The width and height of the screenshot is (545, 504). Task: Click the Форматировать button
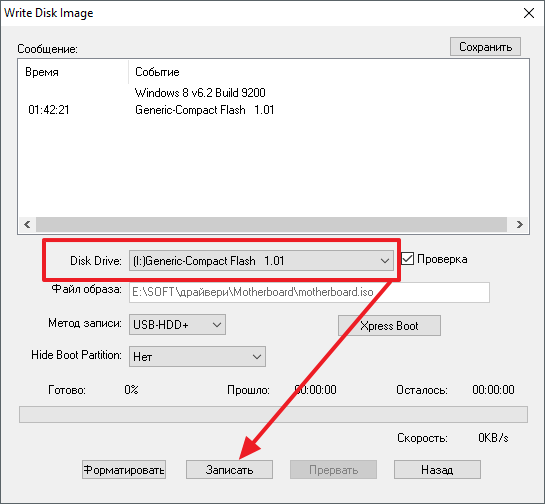(x=124, y=470)
